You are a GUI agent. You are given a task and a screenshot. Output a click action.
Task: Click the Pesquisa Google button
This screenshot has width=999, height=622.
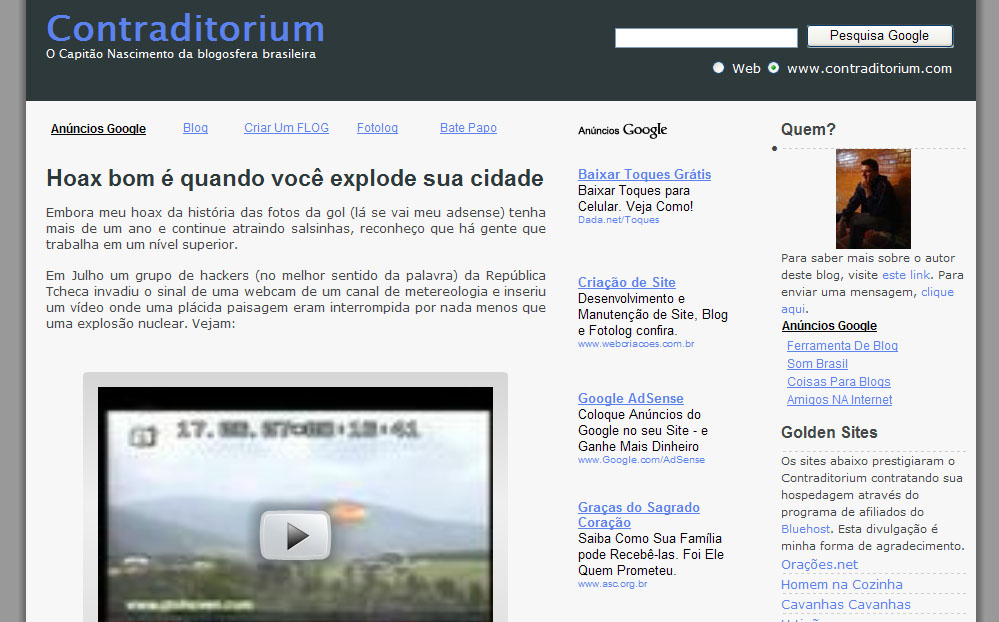click(879, 36)
